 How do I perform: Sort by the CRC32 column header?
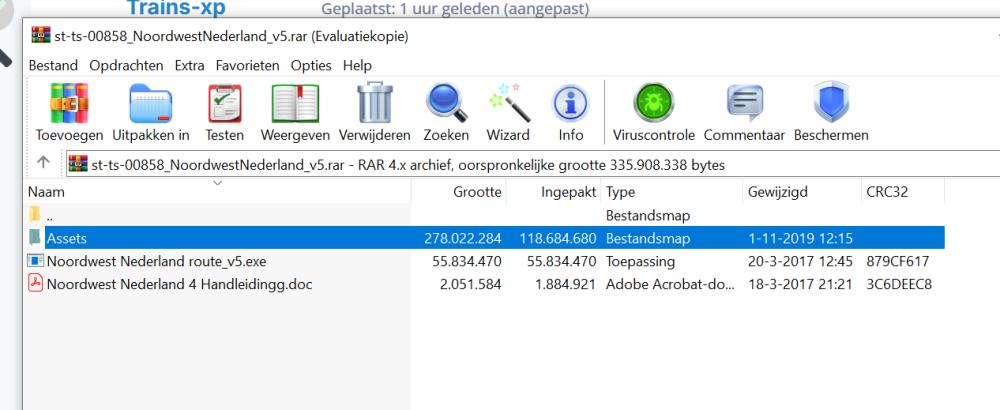[x=902, y=192]
